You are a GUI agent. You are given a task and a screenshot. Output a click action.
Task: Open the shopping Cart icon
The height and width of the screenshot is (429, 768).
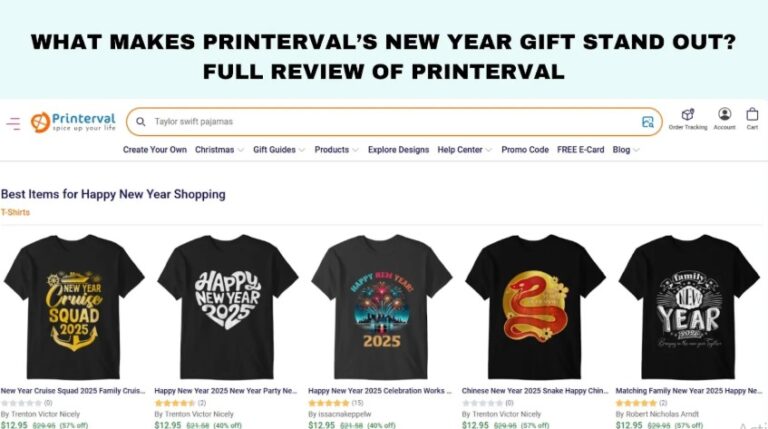[x=752, y=119]
